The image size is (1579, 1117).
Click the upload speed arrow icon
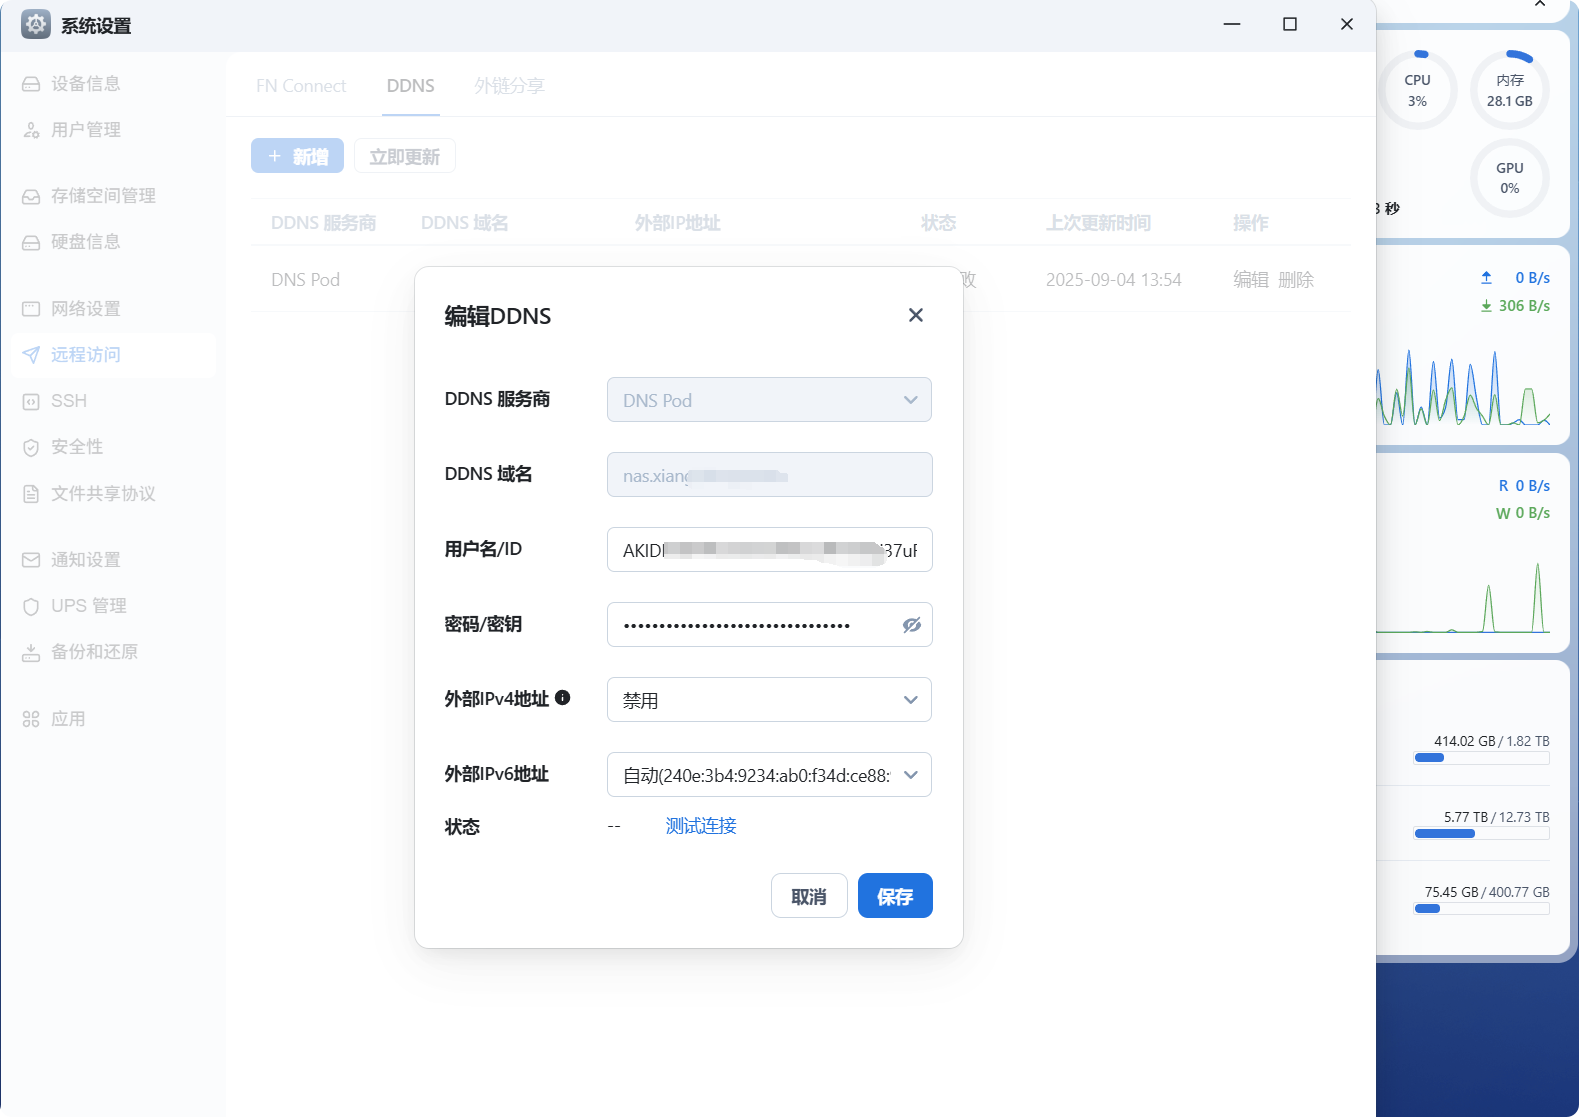1486,278
